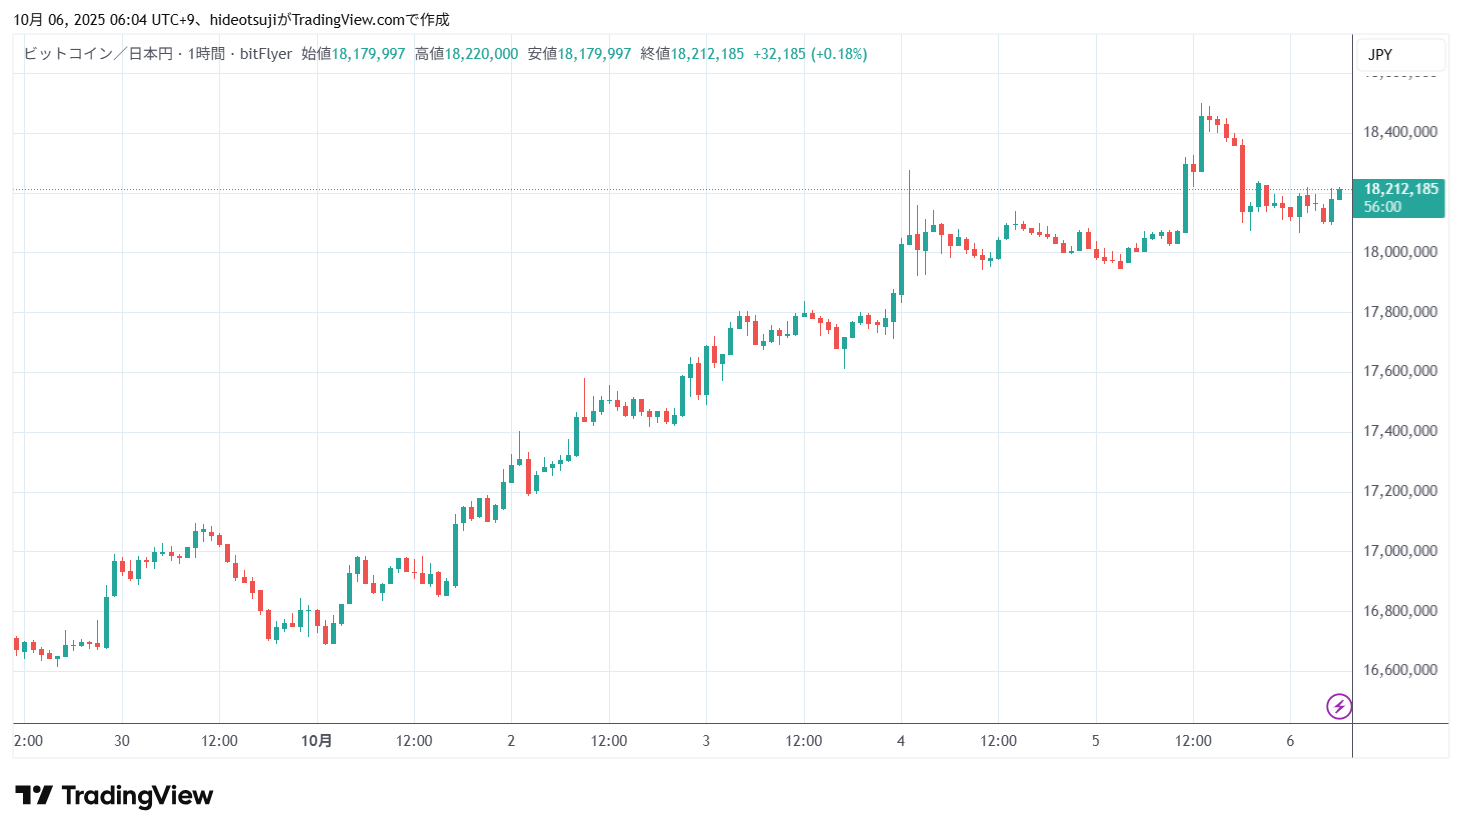Screen dimensions: 1462x833
Task: Click the purple lightning bolt icon
Action: pyautogui.click(x=1338, y=707)
